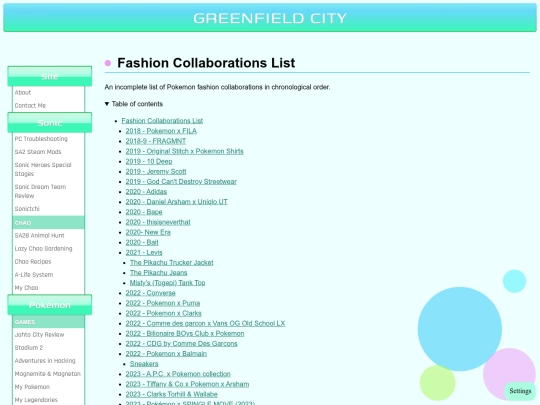Jump to 2018-9 - FRAGMNT section

coord(156,141)
